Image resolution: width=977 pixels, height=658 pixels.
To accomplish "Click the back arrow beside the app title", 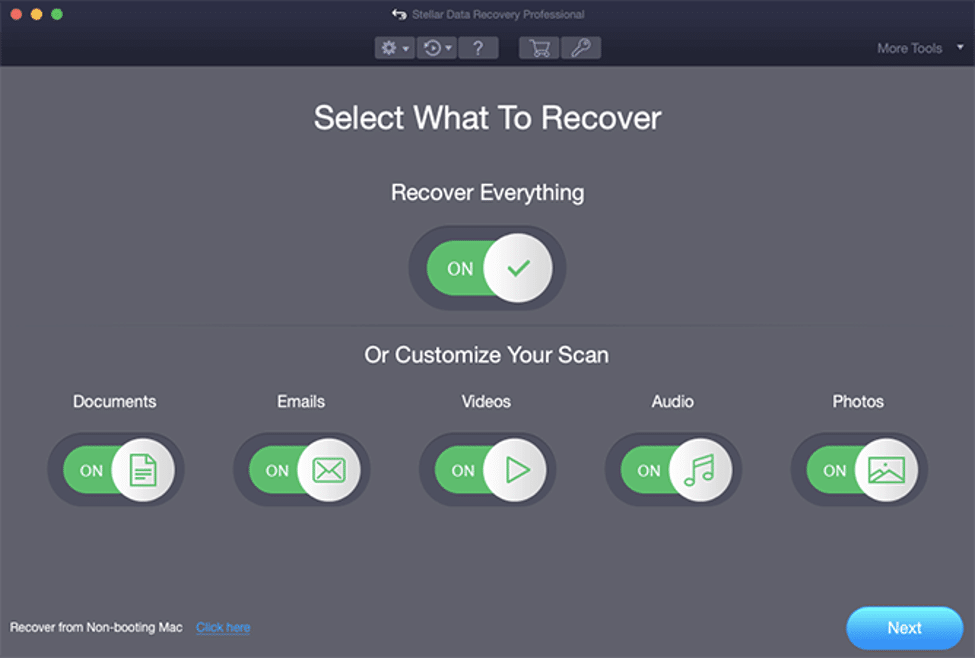I will coord(399,14).
